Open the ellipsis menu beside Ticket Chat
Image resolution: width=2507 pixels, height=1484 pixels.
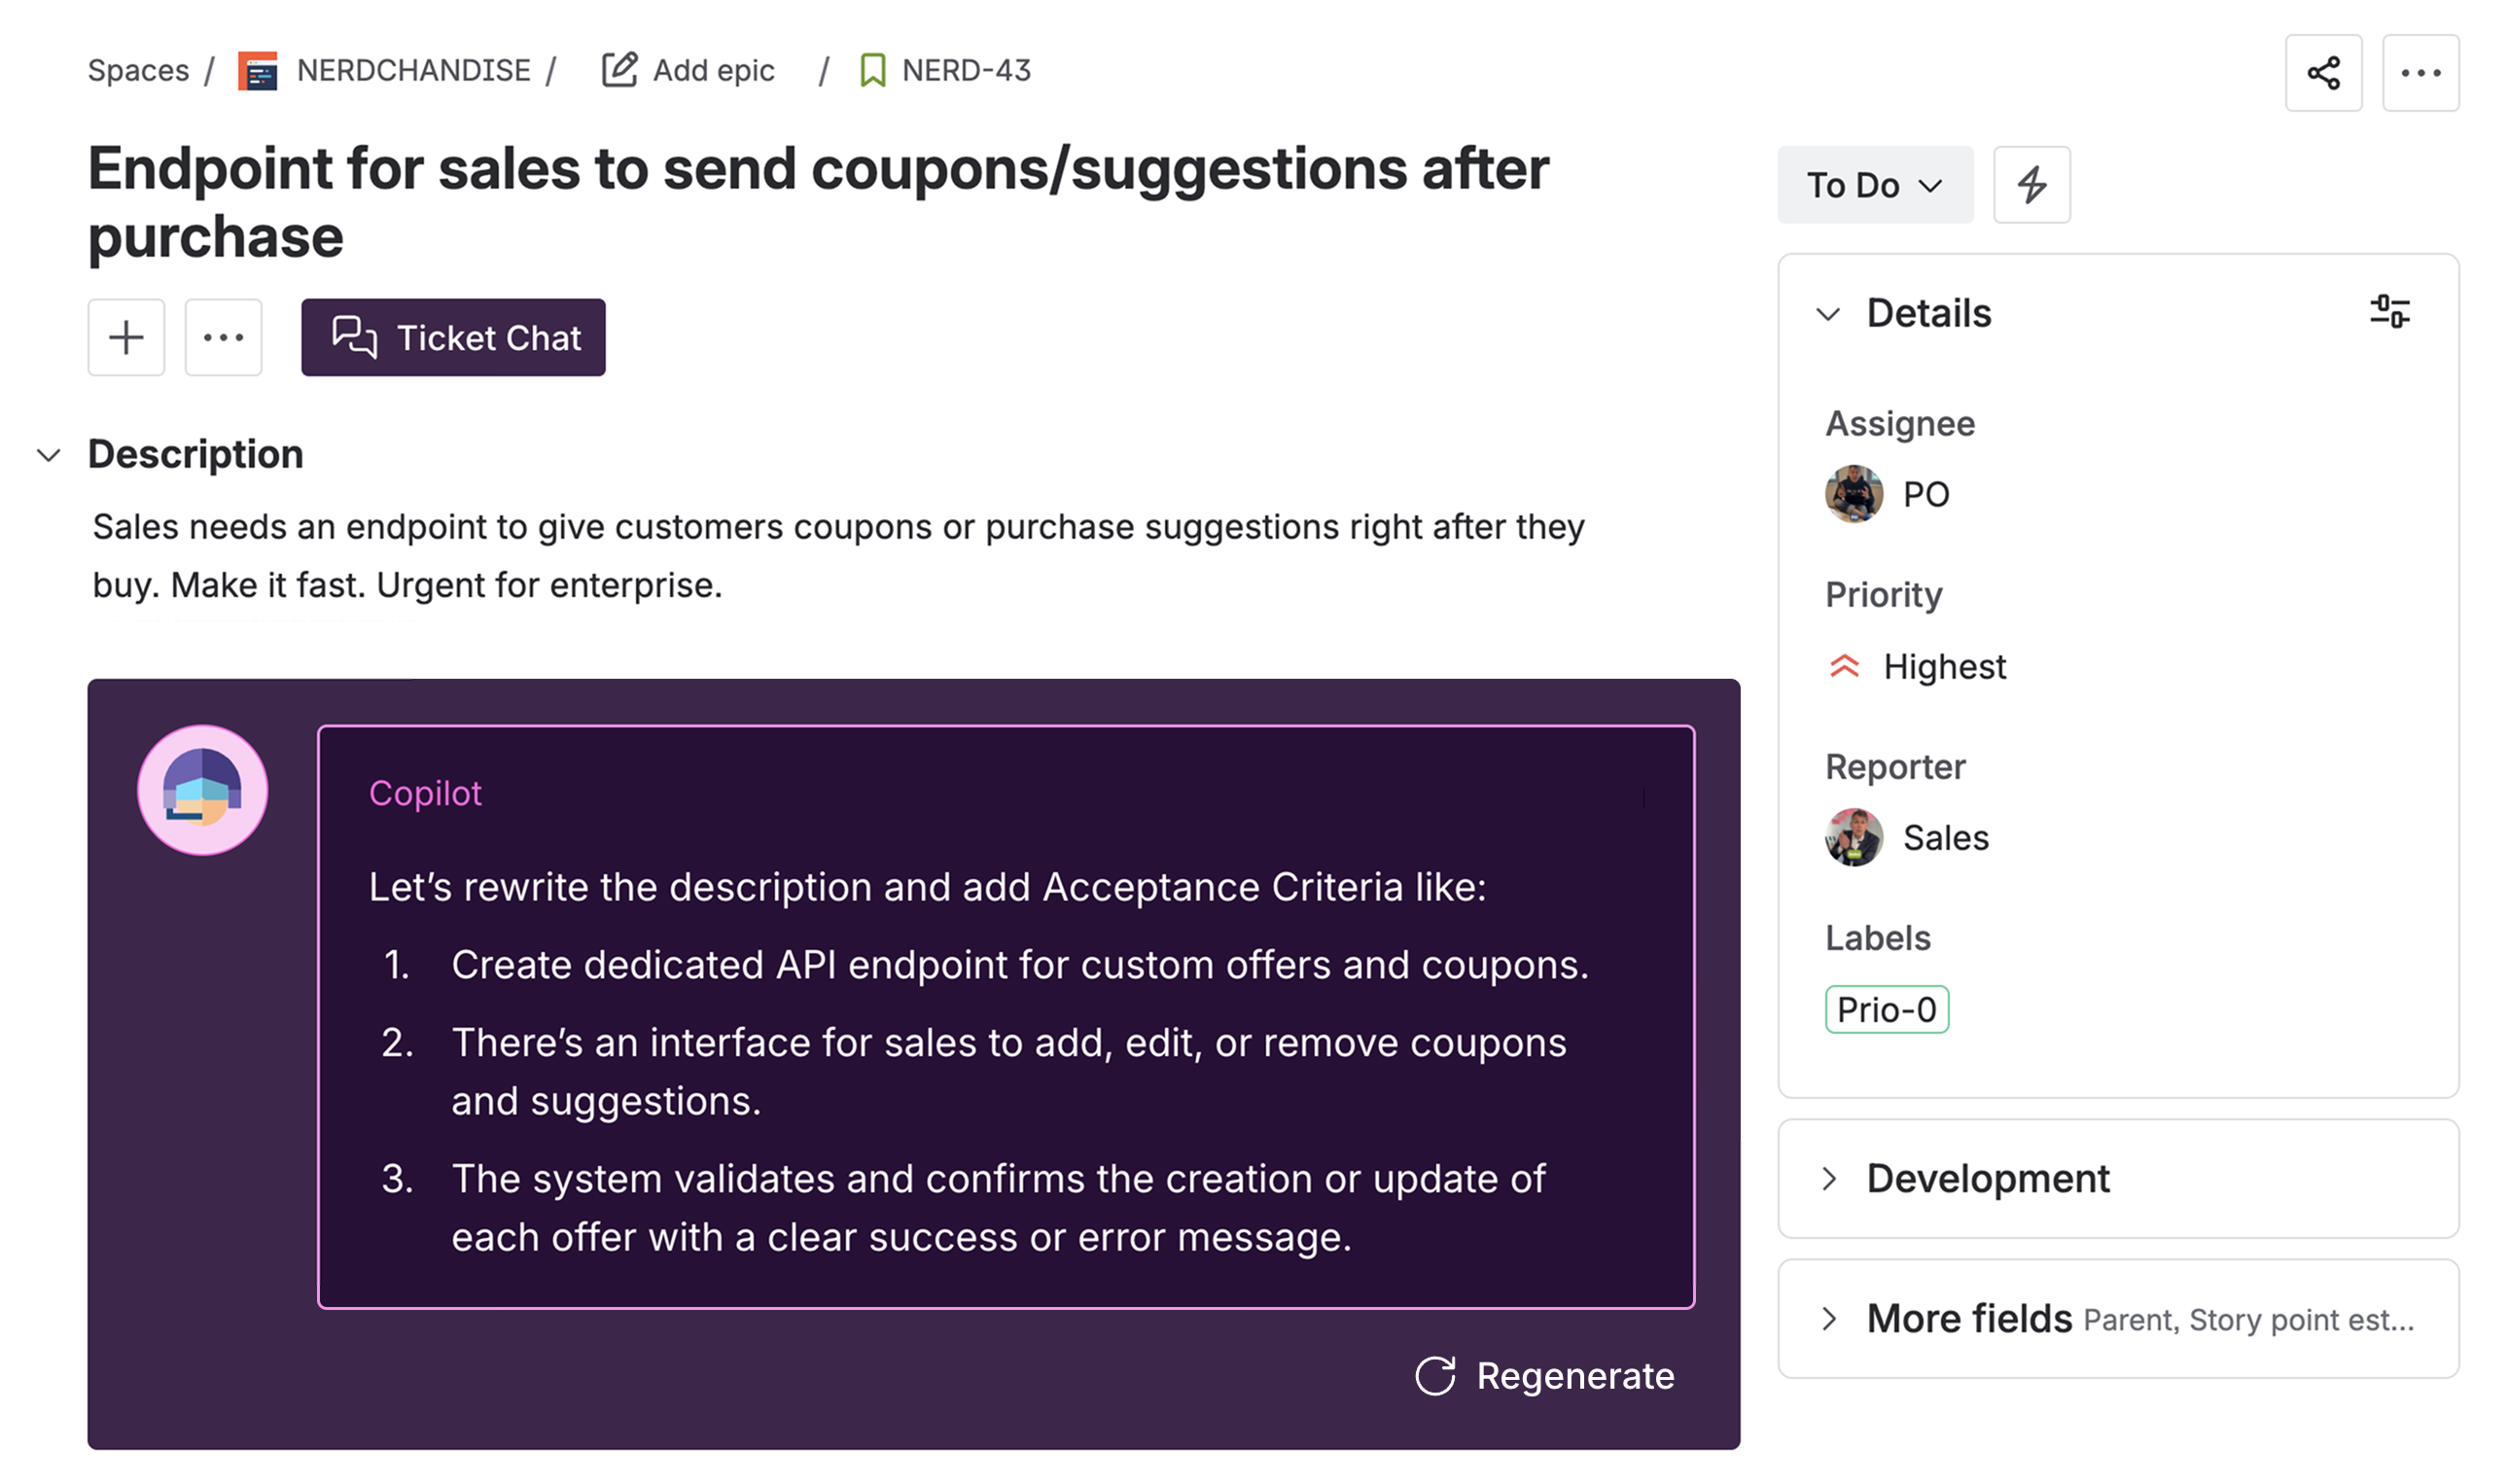[223, 338]
